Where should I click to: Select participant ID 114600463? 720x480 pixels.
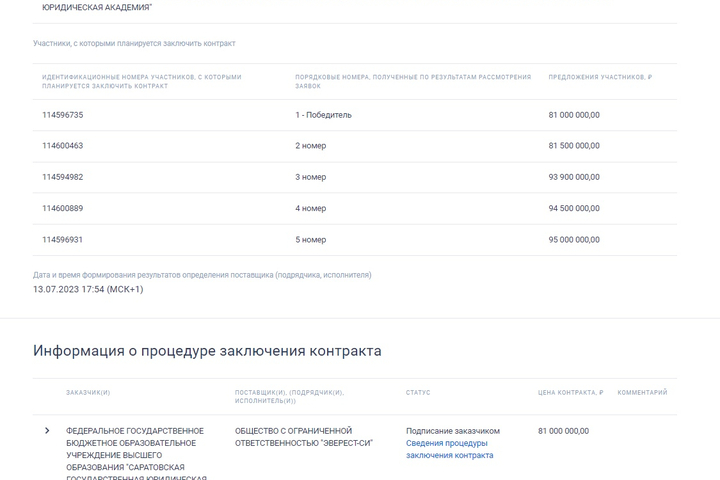pos(62,146)
